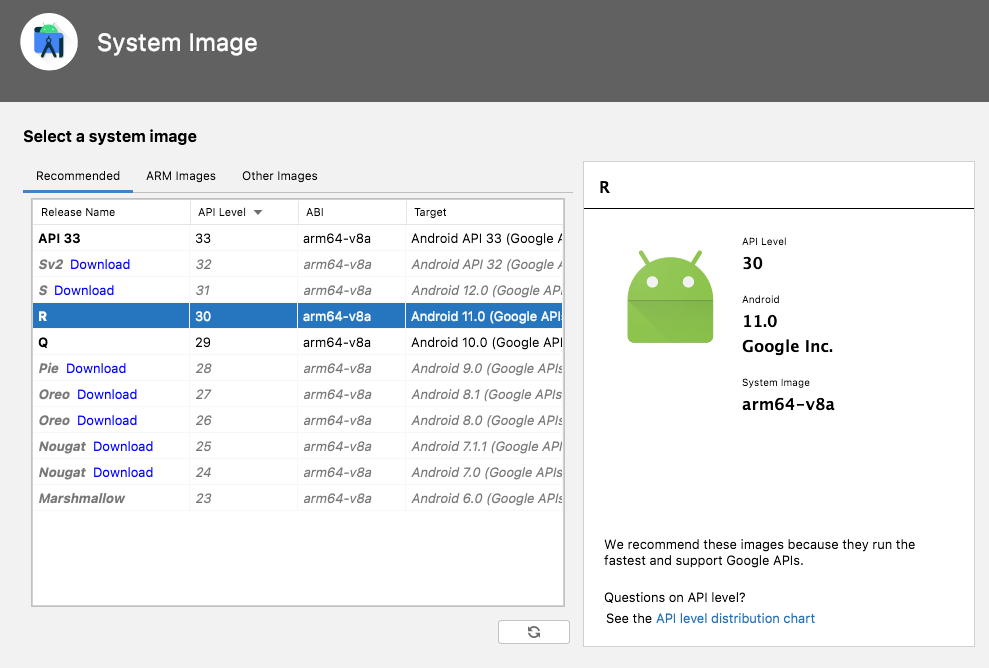
Task: Open the API level distribution chart link
Action: pyautogui.click(x=735, y=618)
